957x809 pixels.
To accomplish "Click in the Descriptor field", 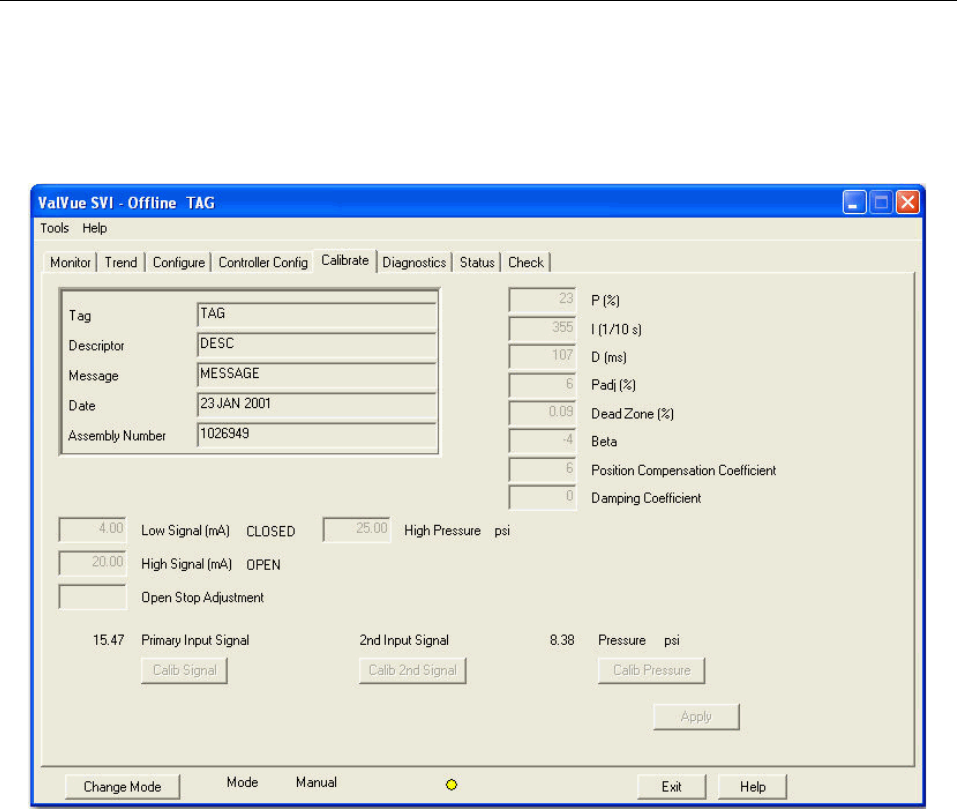I will click(317, 345).
